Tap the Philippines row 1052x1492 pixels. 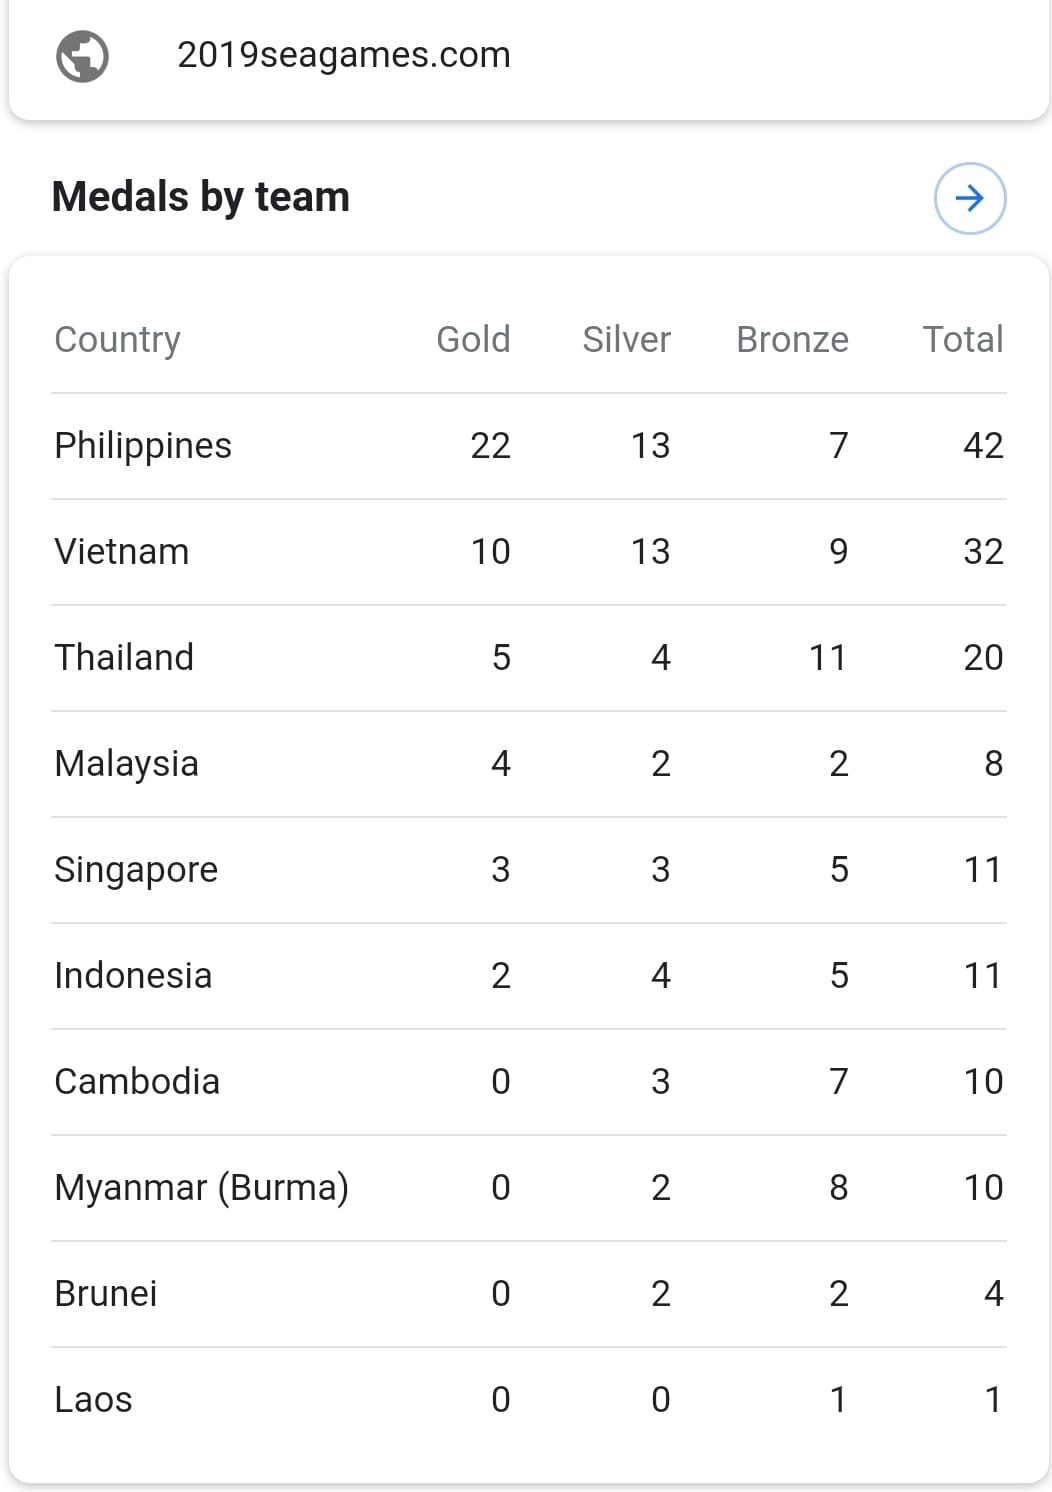(x=528, y=446)
